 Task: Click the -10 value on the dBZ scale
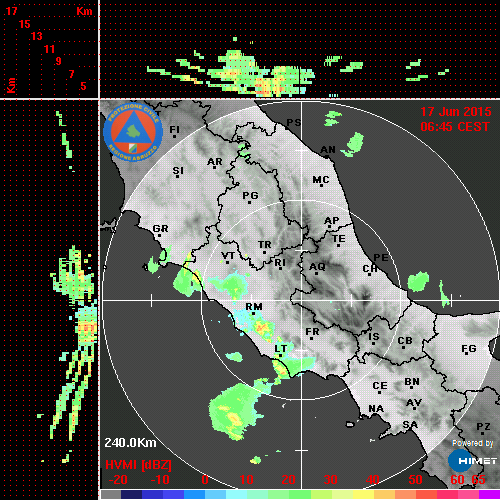click(x=160, y=480)
